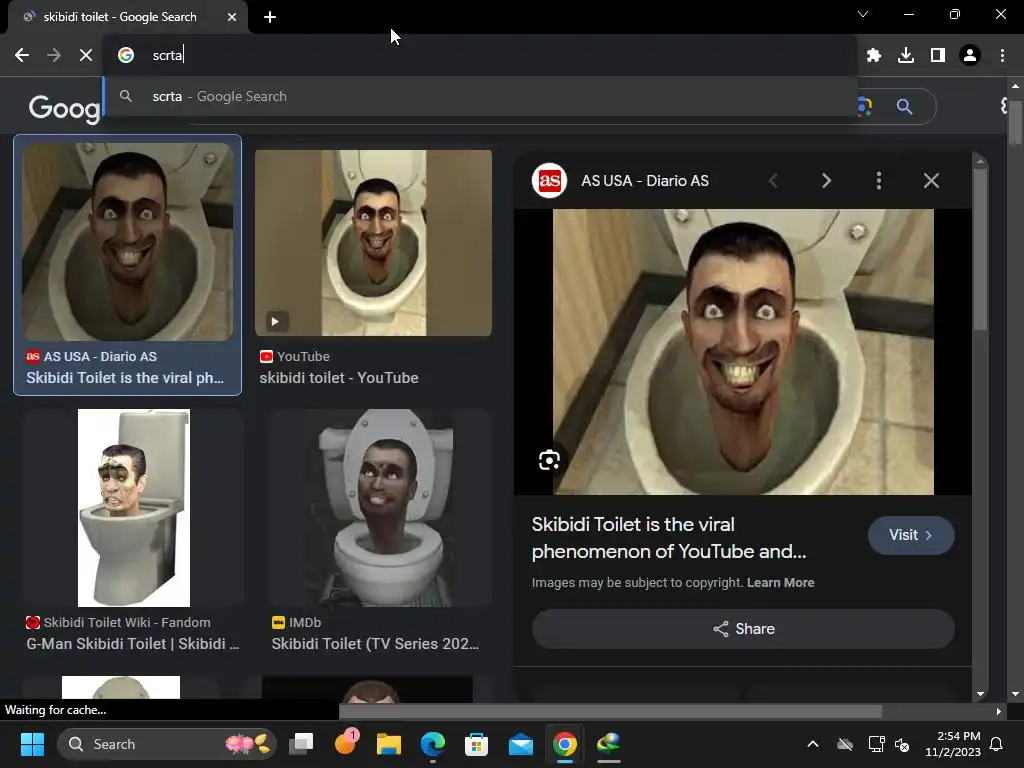Click the Chrome taskbar icon
This screenshot has height=768, width=1024.
tap(564, 744)
